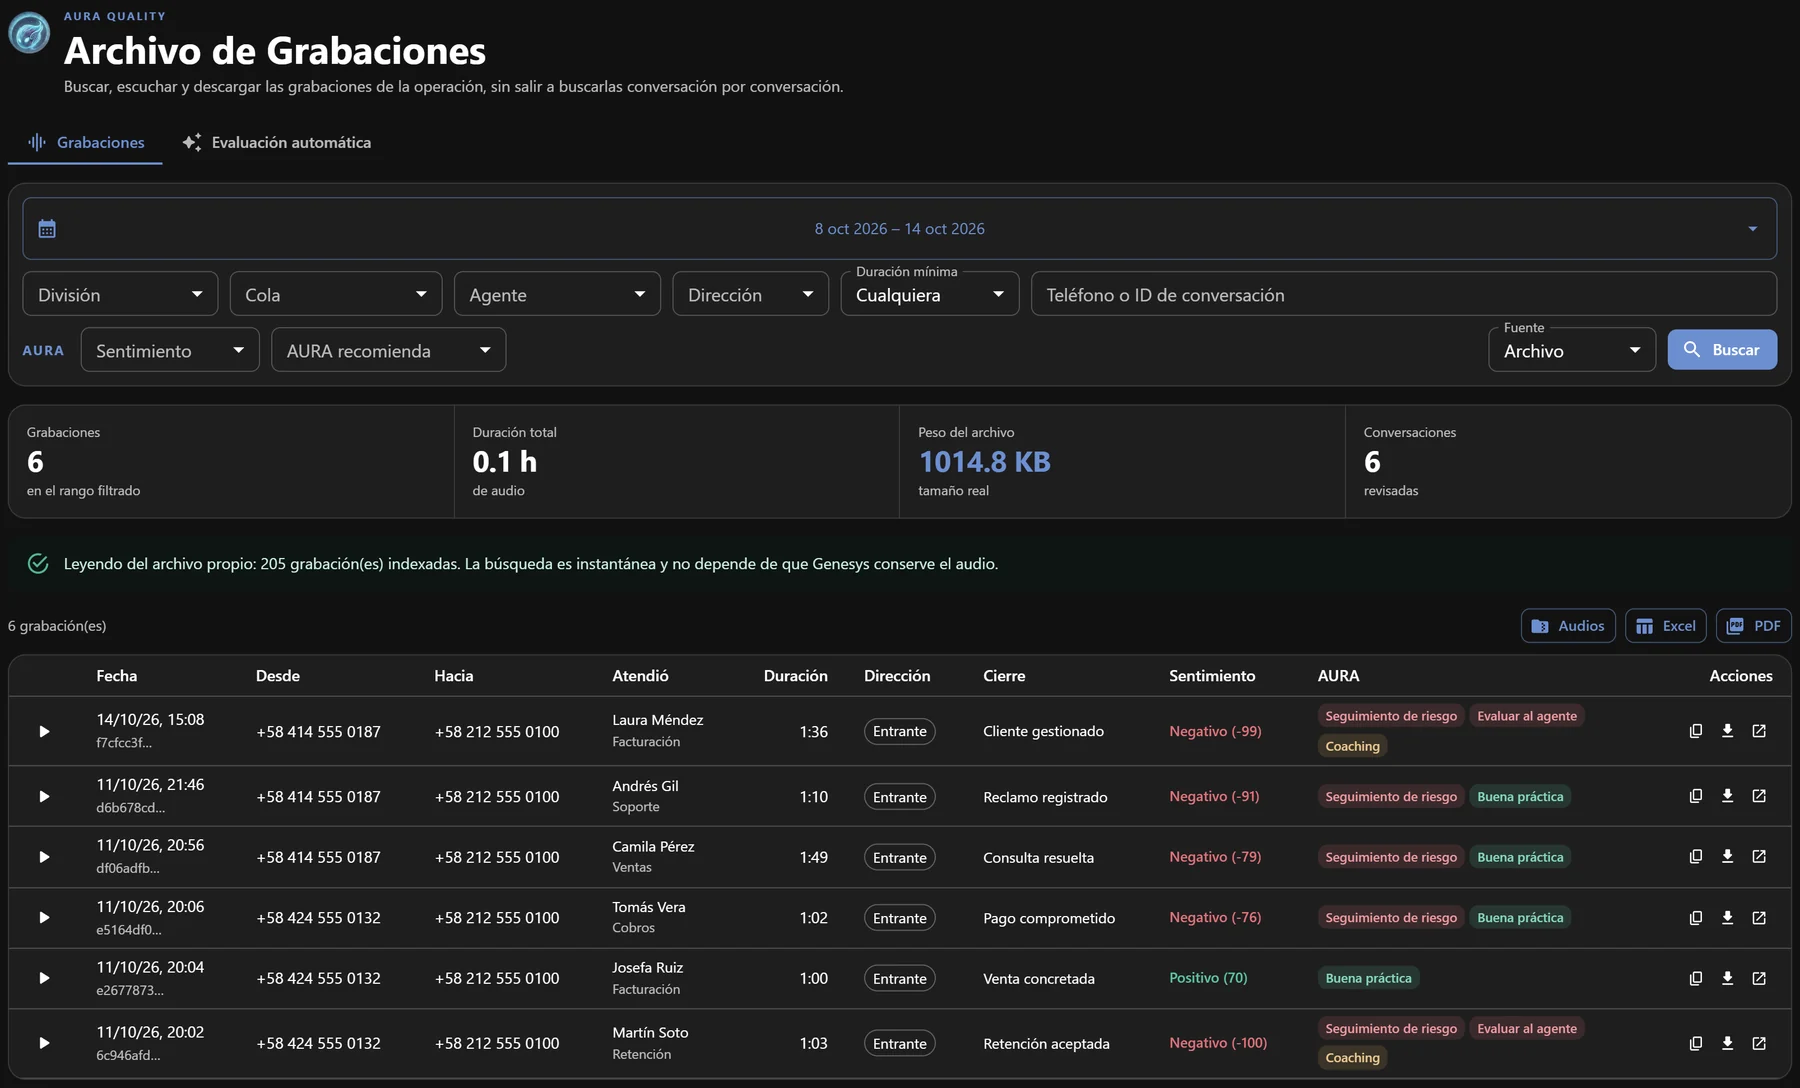Switch to the Grabaciones tab
This screenshot has height=1088, width=1800.
click(x=85, y=142)
